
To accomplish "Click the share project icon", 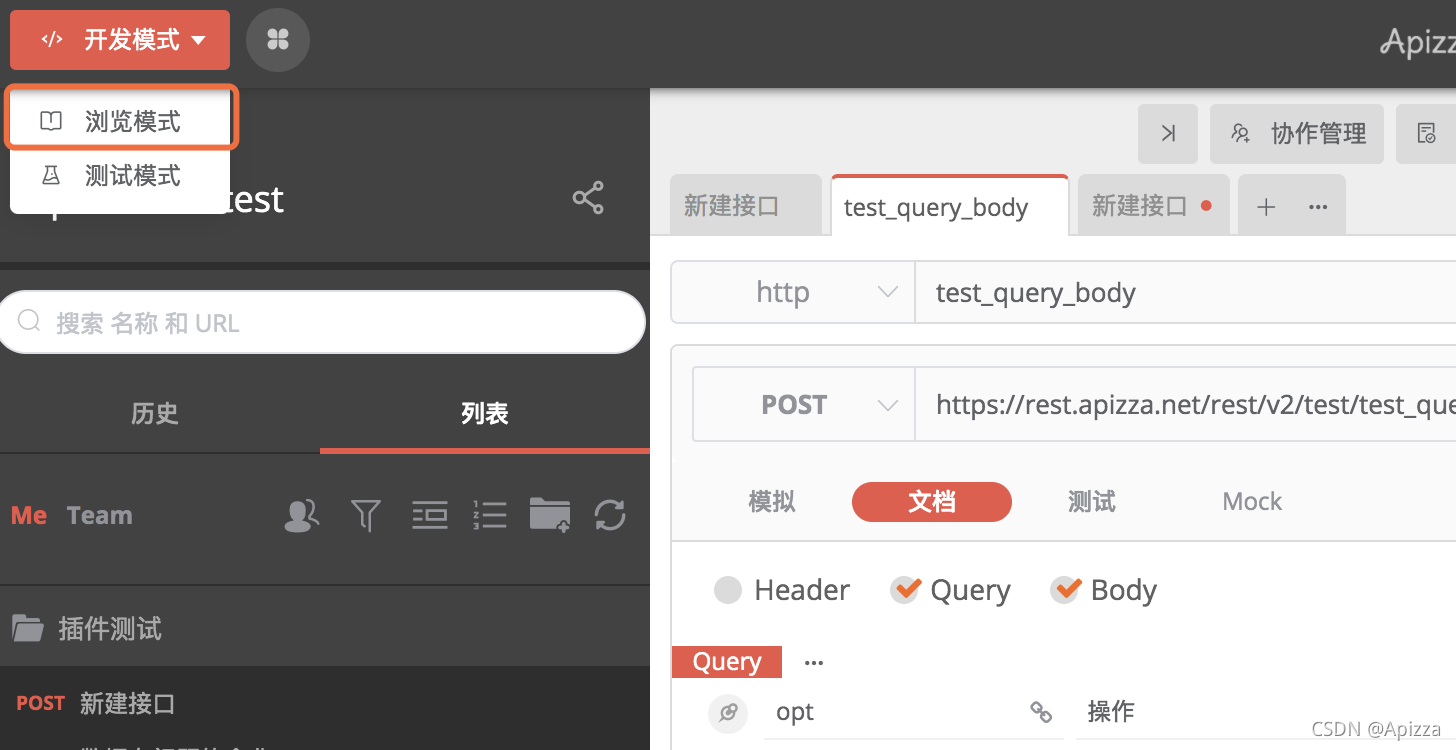I will [588, 198].
